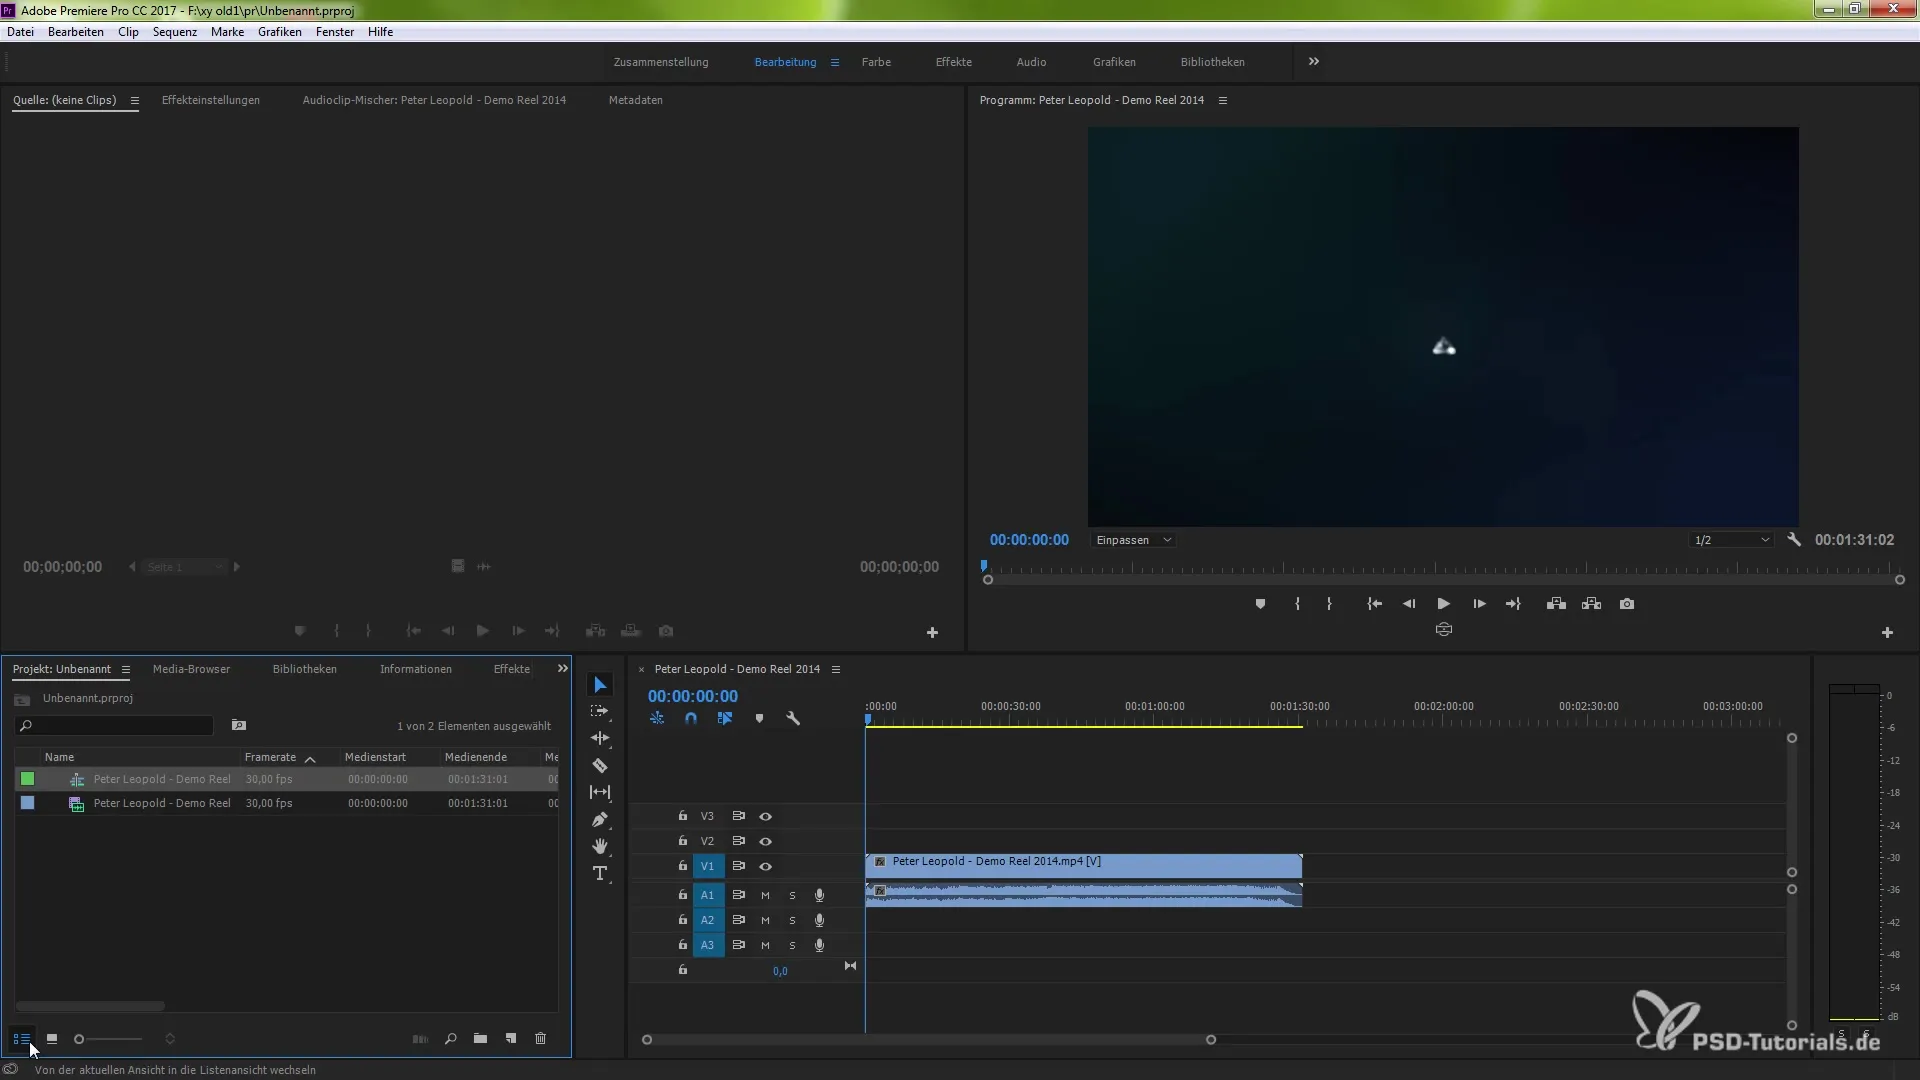1920x1080 pixels.
Task: Add marker in Program monitor
Action: pos(1260,604)
